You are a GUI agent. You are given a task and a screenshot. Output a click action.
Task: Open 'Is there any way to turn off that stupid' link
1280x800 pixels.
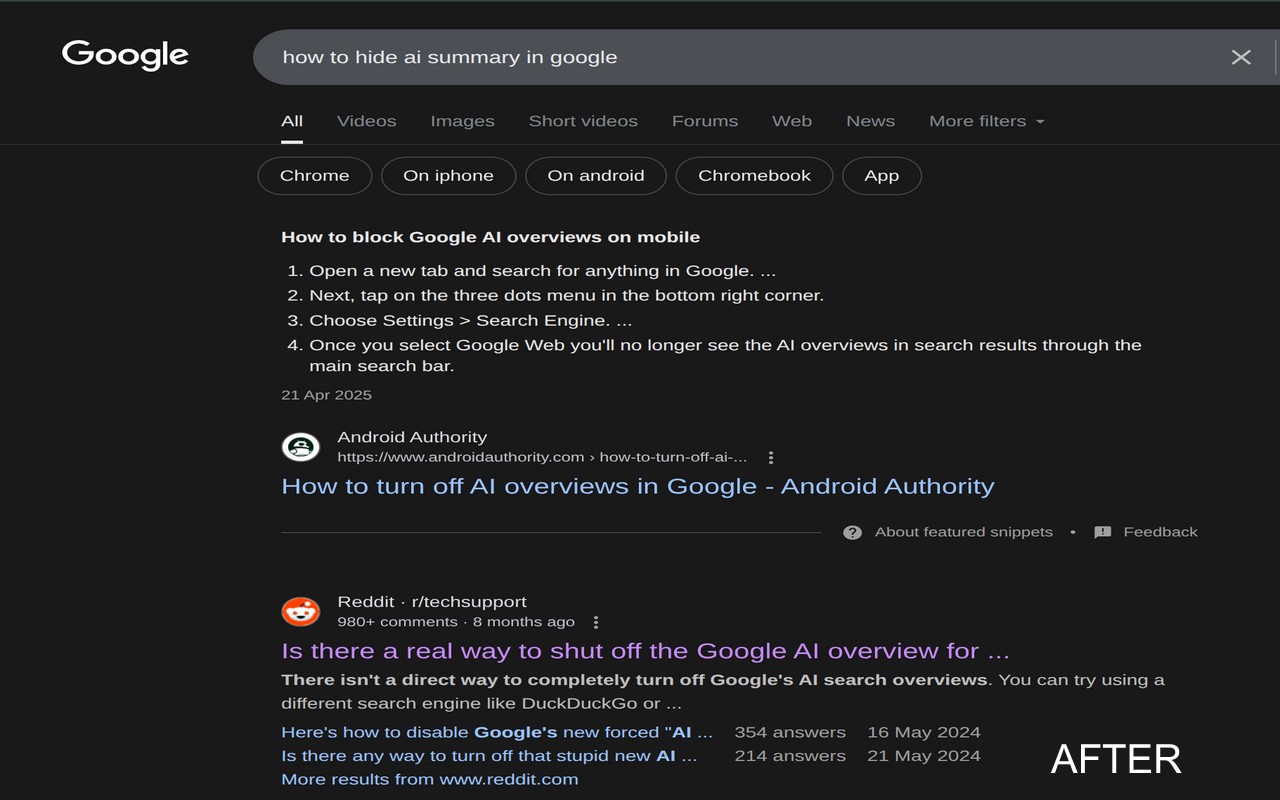(489, 756)
